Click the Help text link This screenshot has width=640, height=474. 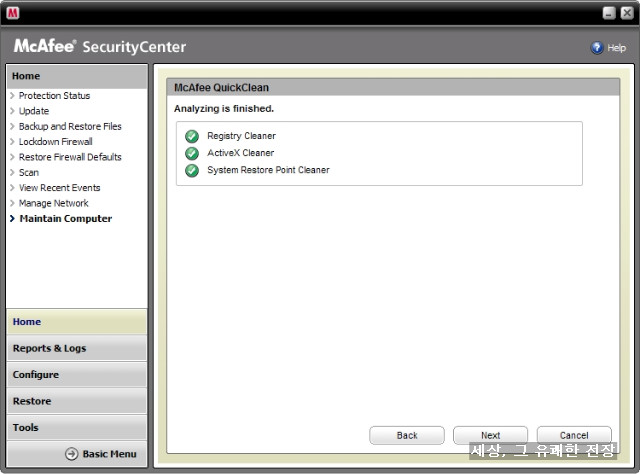616,48
